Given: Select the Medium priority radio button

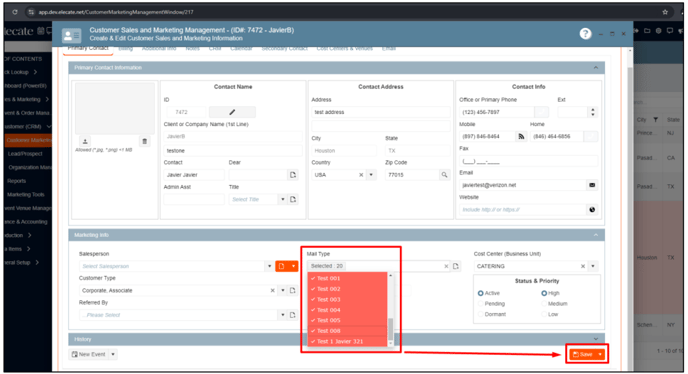Looking at the screenshot, I should [544, 304].
